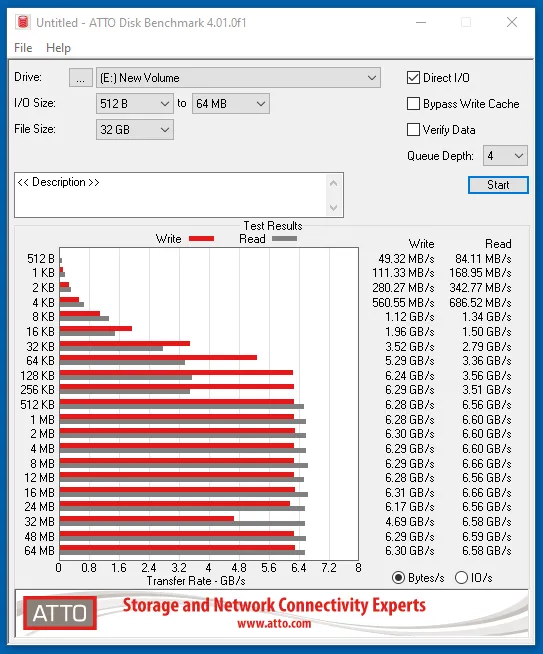
Task: Click the 4 KB write value 560.55 MB/s
Action: pos(403,302)
